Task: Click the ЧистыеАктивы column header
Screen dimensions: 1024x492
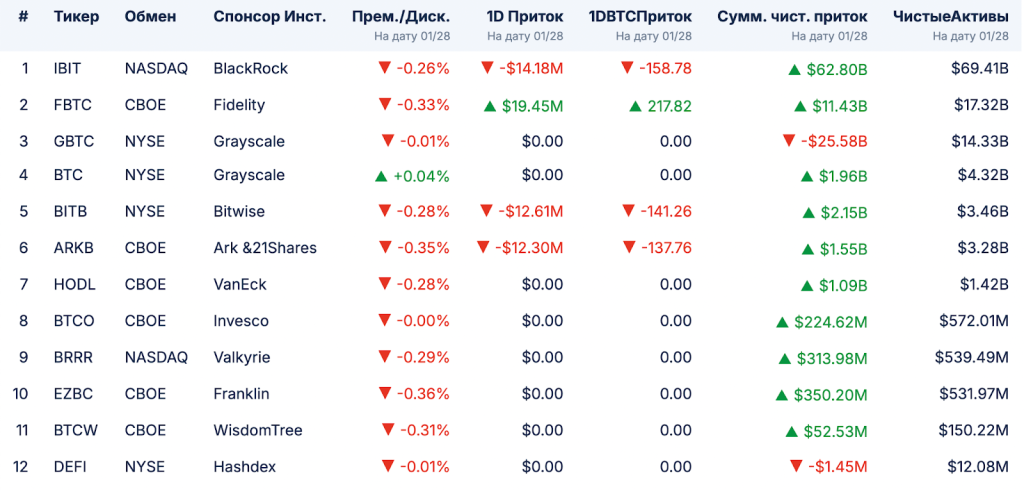Action: 951,17
